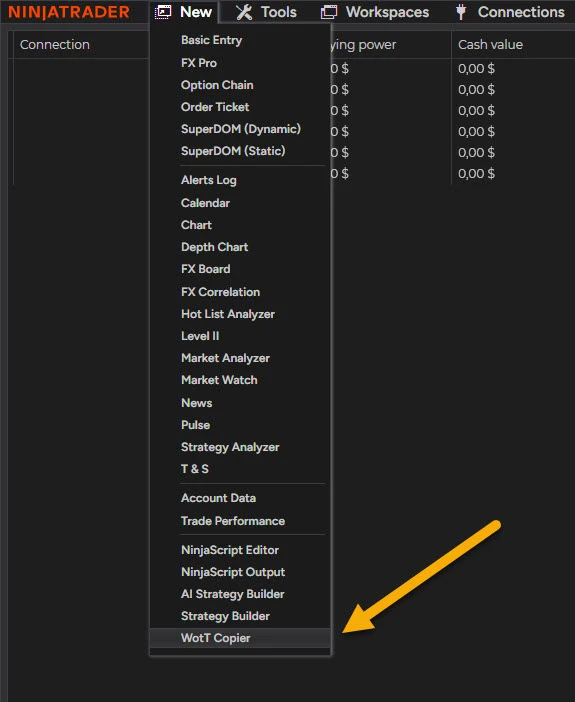Click the Workspaces stacked windows icon
The height and width of the screenshot is (702, 575).
point(329,12)
